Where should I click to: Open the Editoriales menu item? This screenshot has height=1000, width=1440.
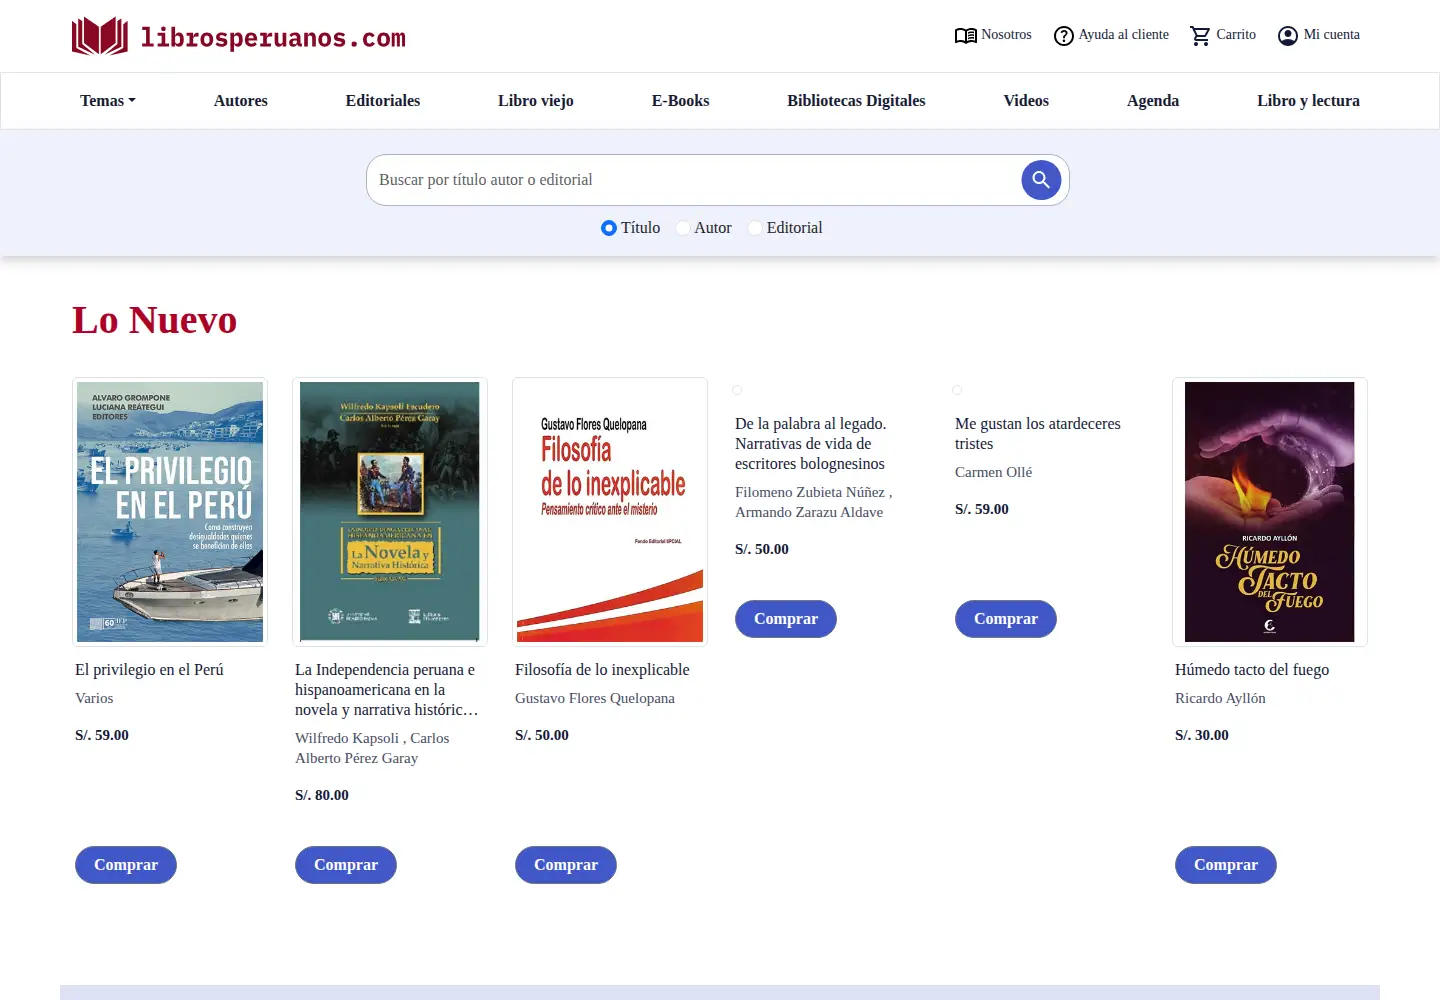tap(383, 101)
